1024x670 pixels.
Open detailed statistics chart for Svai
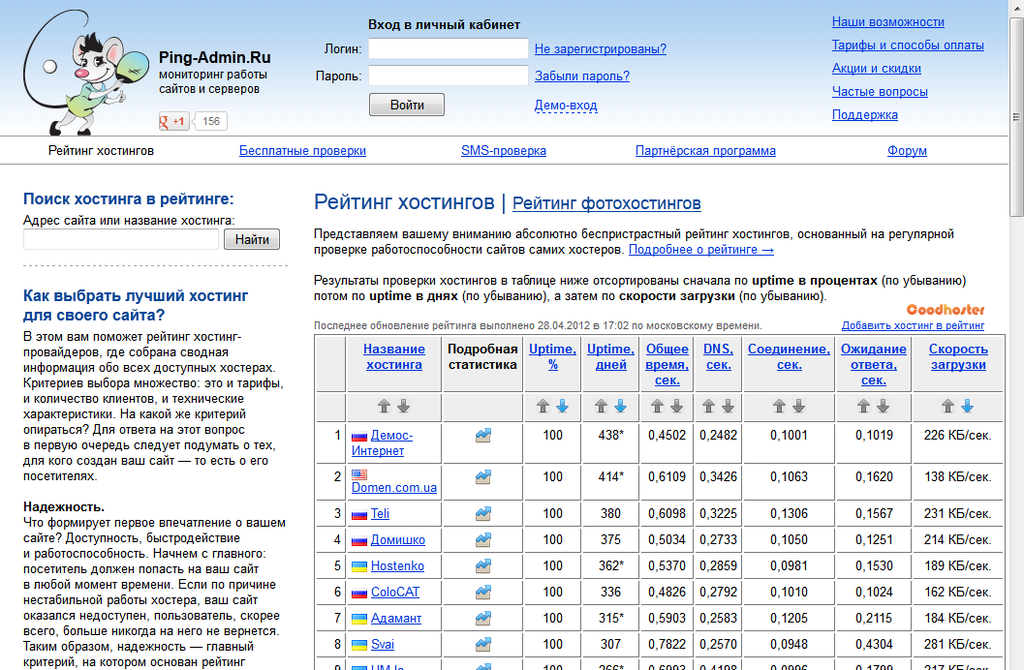(483, 645)
